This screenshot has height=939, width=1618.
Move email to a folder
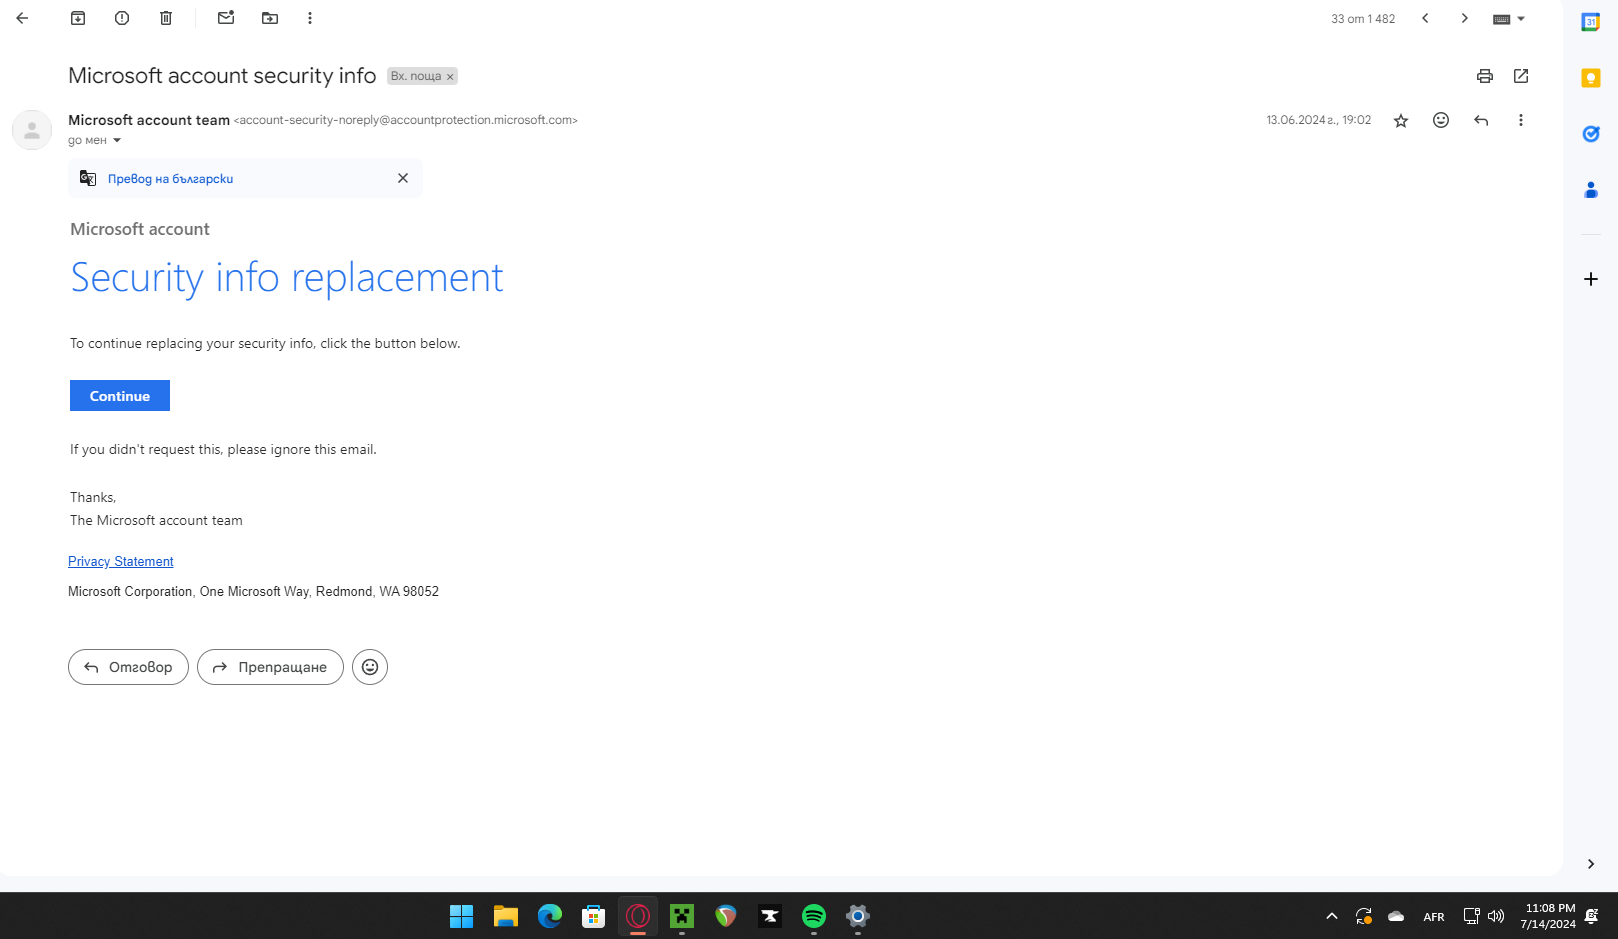(270, 18)
